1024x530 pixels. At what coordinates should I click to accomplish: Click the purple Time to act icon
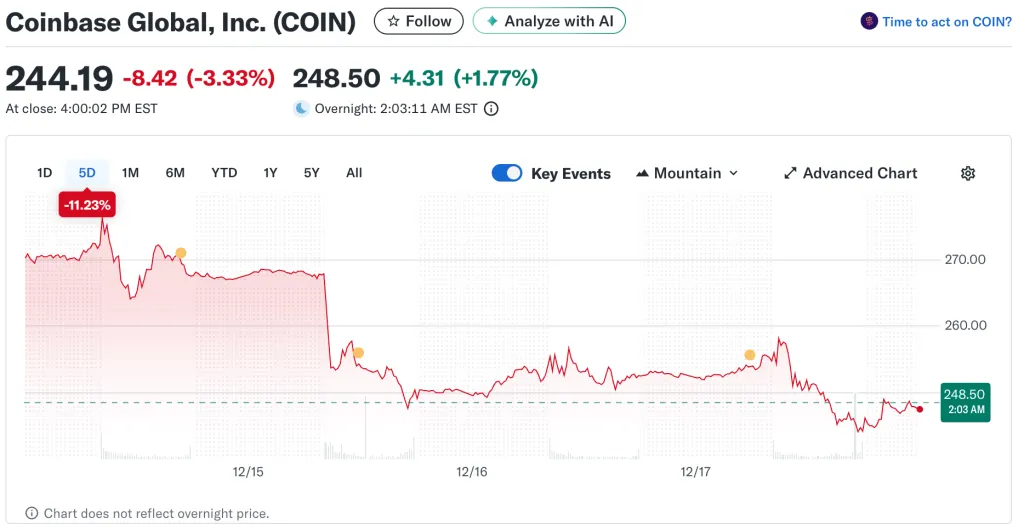pyautogui.click(x=869, y=21)
